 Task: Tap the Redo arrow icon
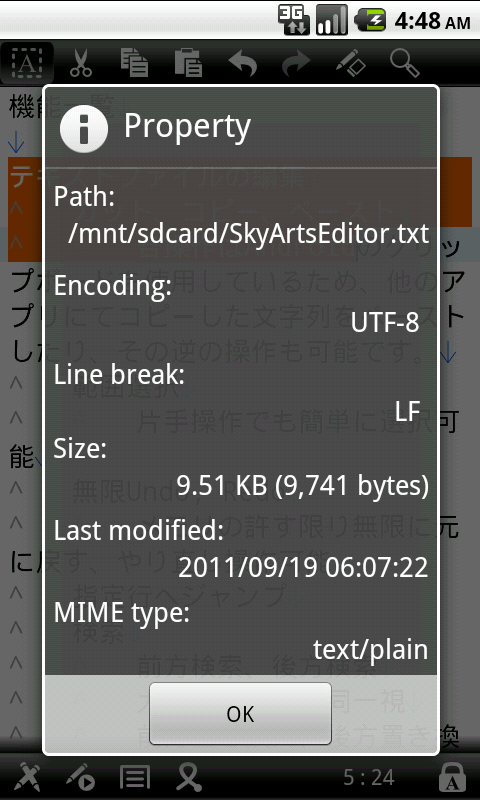pyautogui.click(x=296, y=63)
